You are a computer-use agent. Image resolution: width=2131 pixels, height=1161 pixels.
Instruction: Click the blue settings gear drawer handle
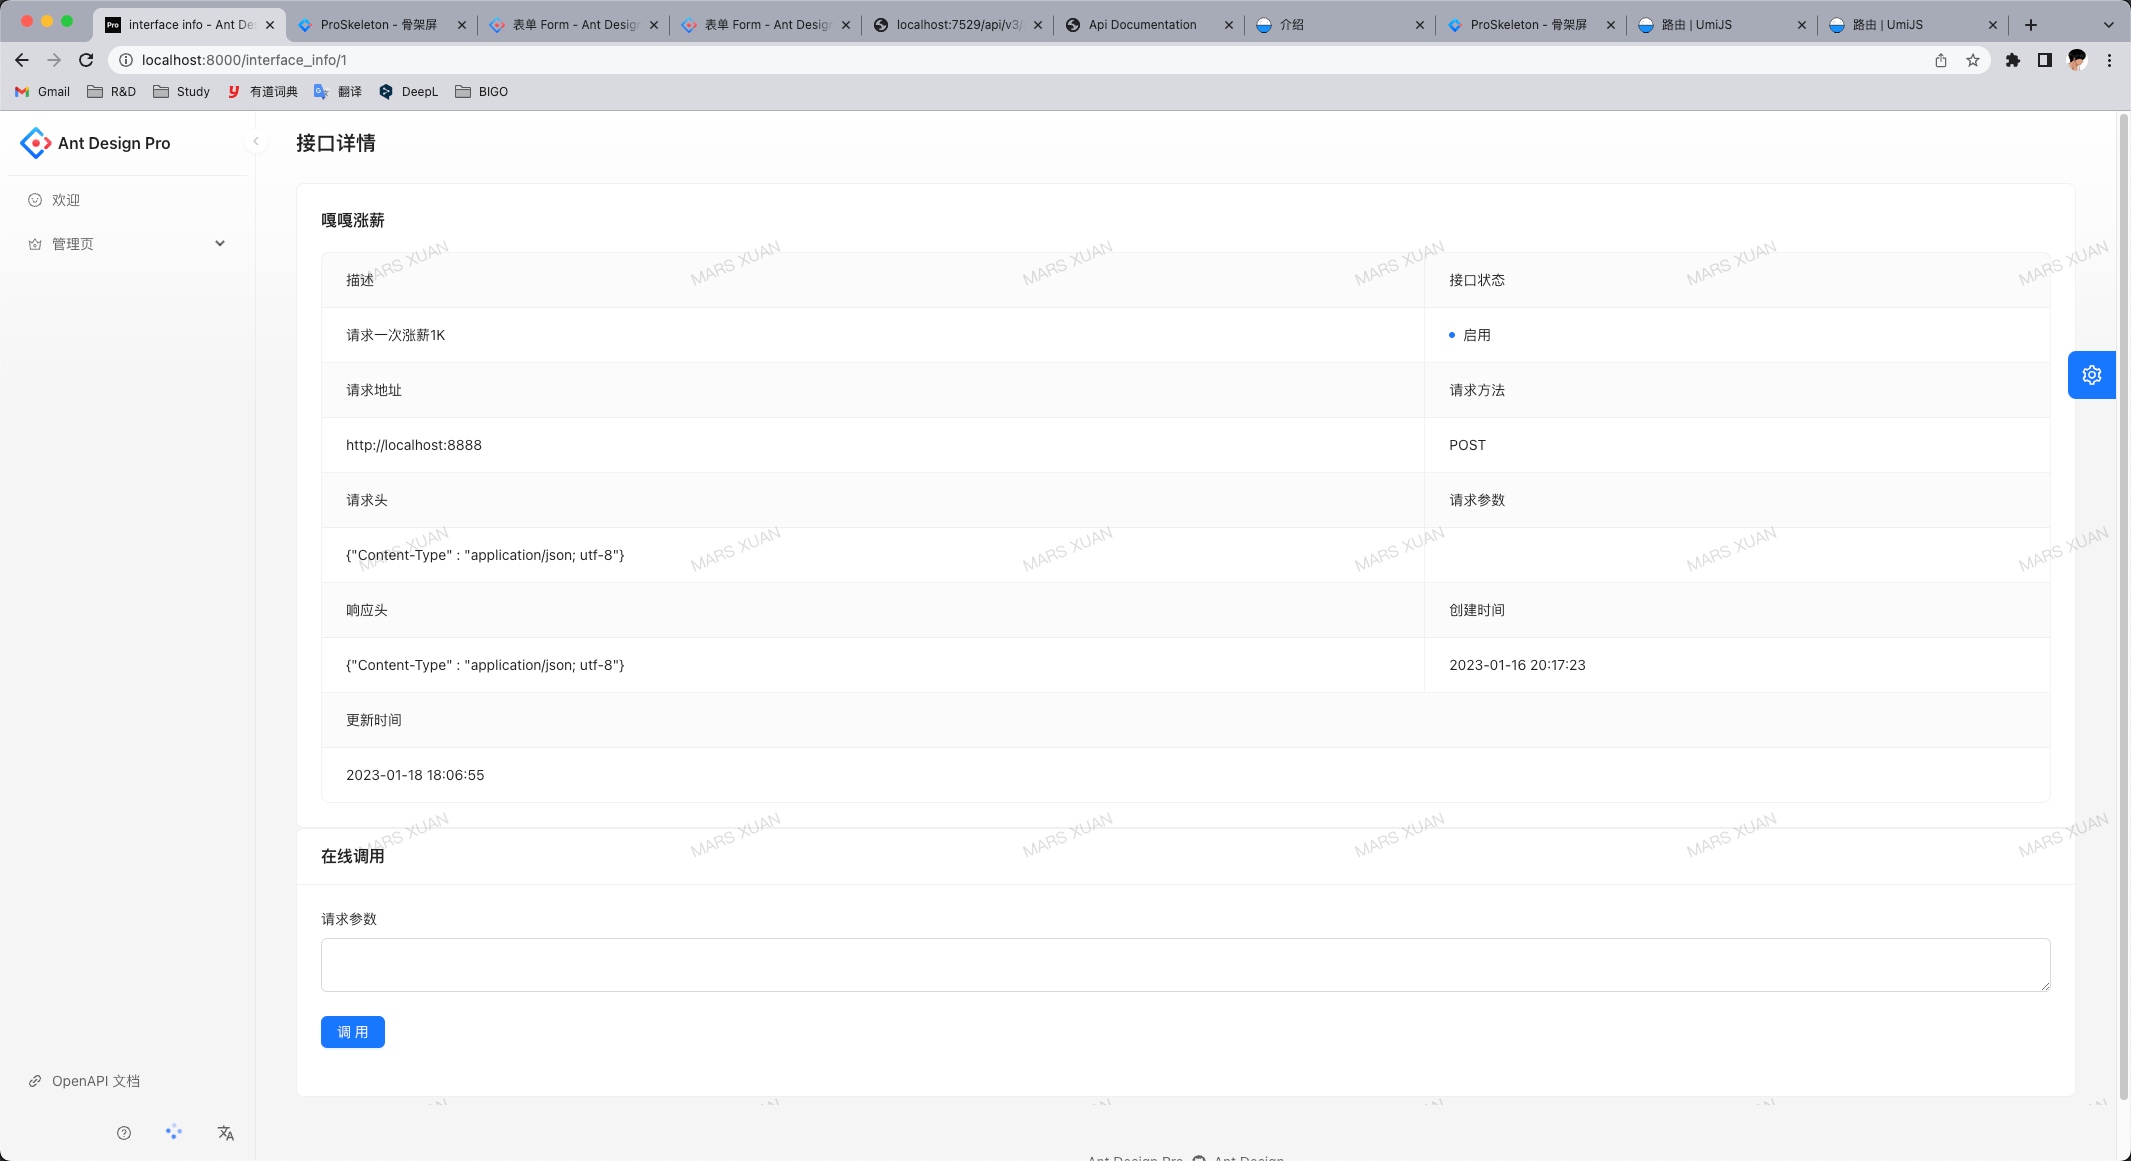pos(2091,375)
